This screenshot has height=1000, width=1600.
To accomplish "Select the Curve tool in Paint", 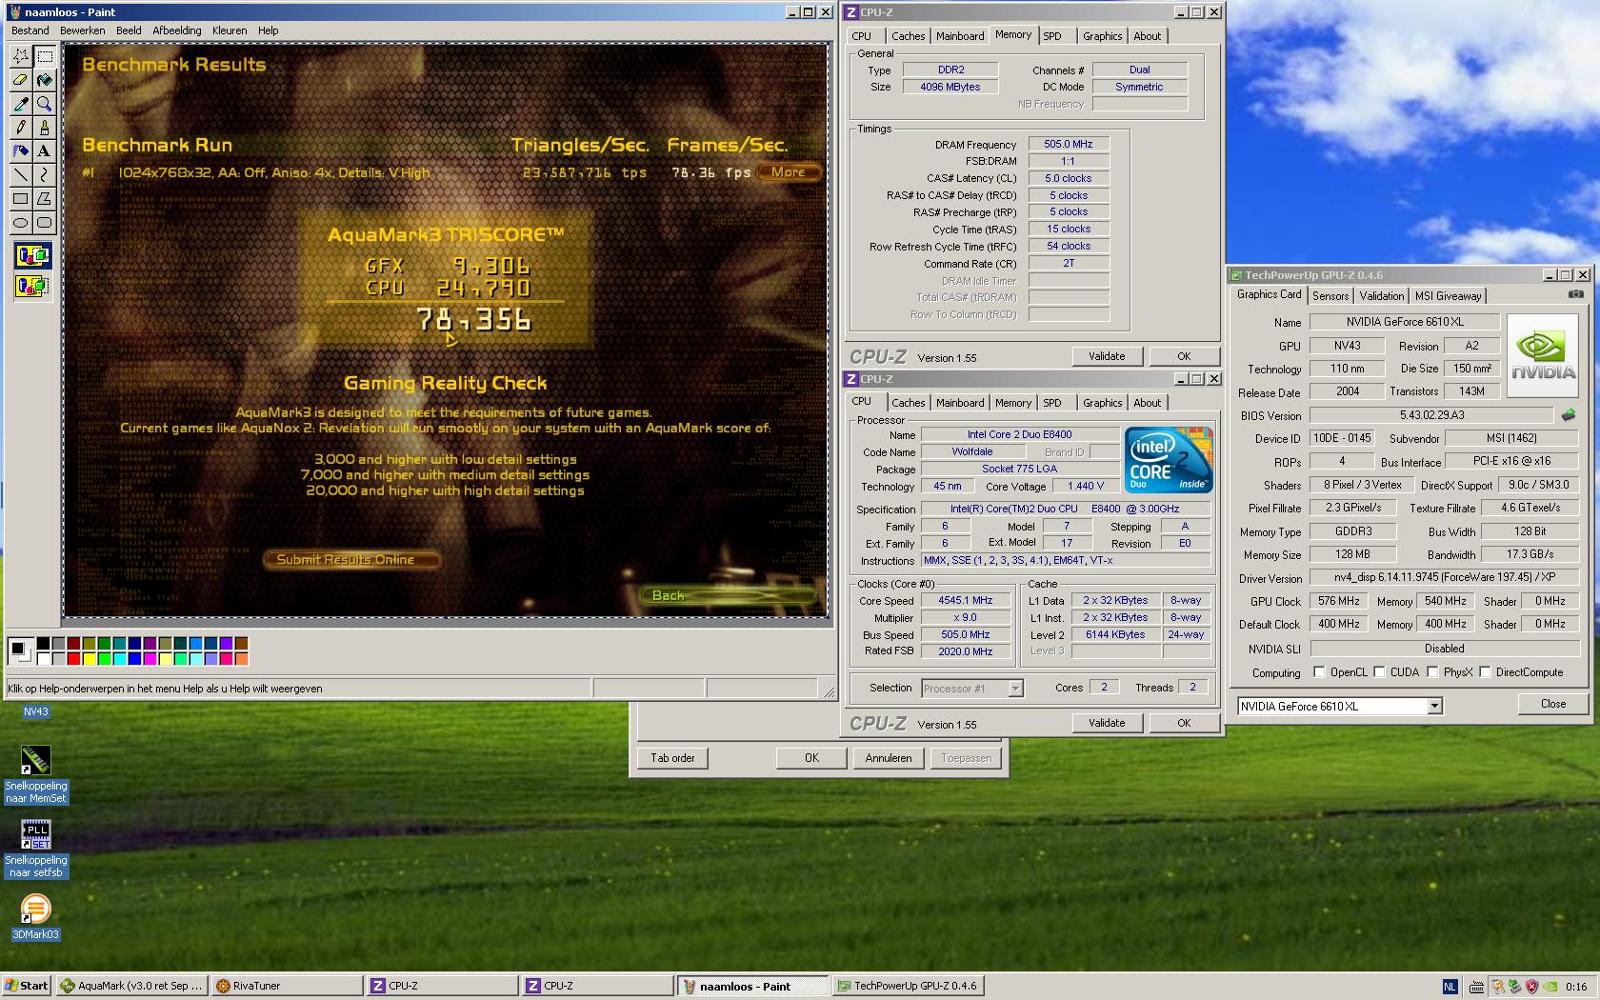I will click(x=44, y=175).
